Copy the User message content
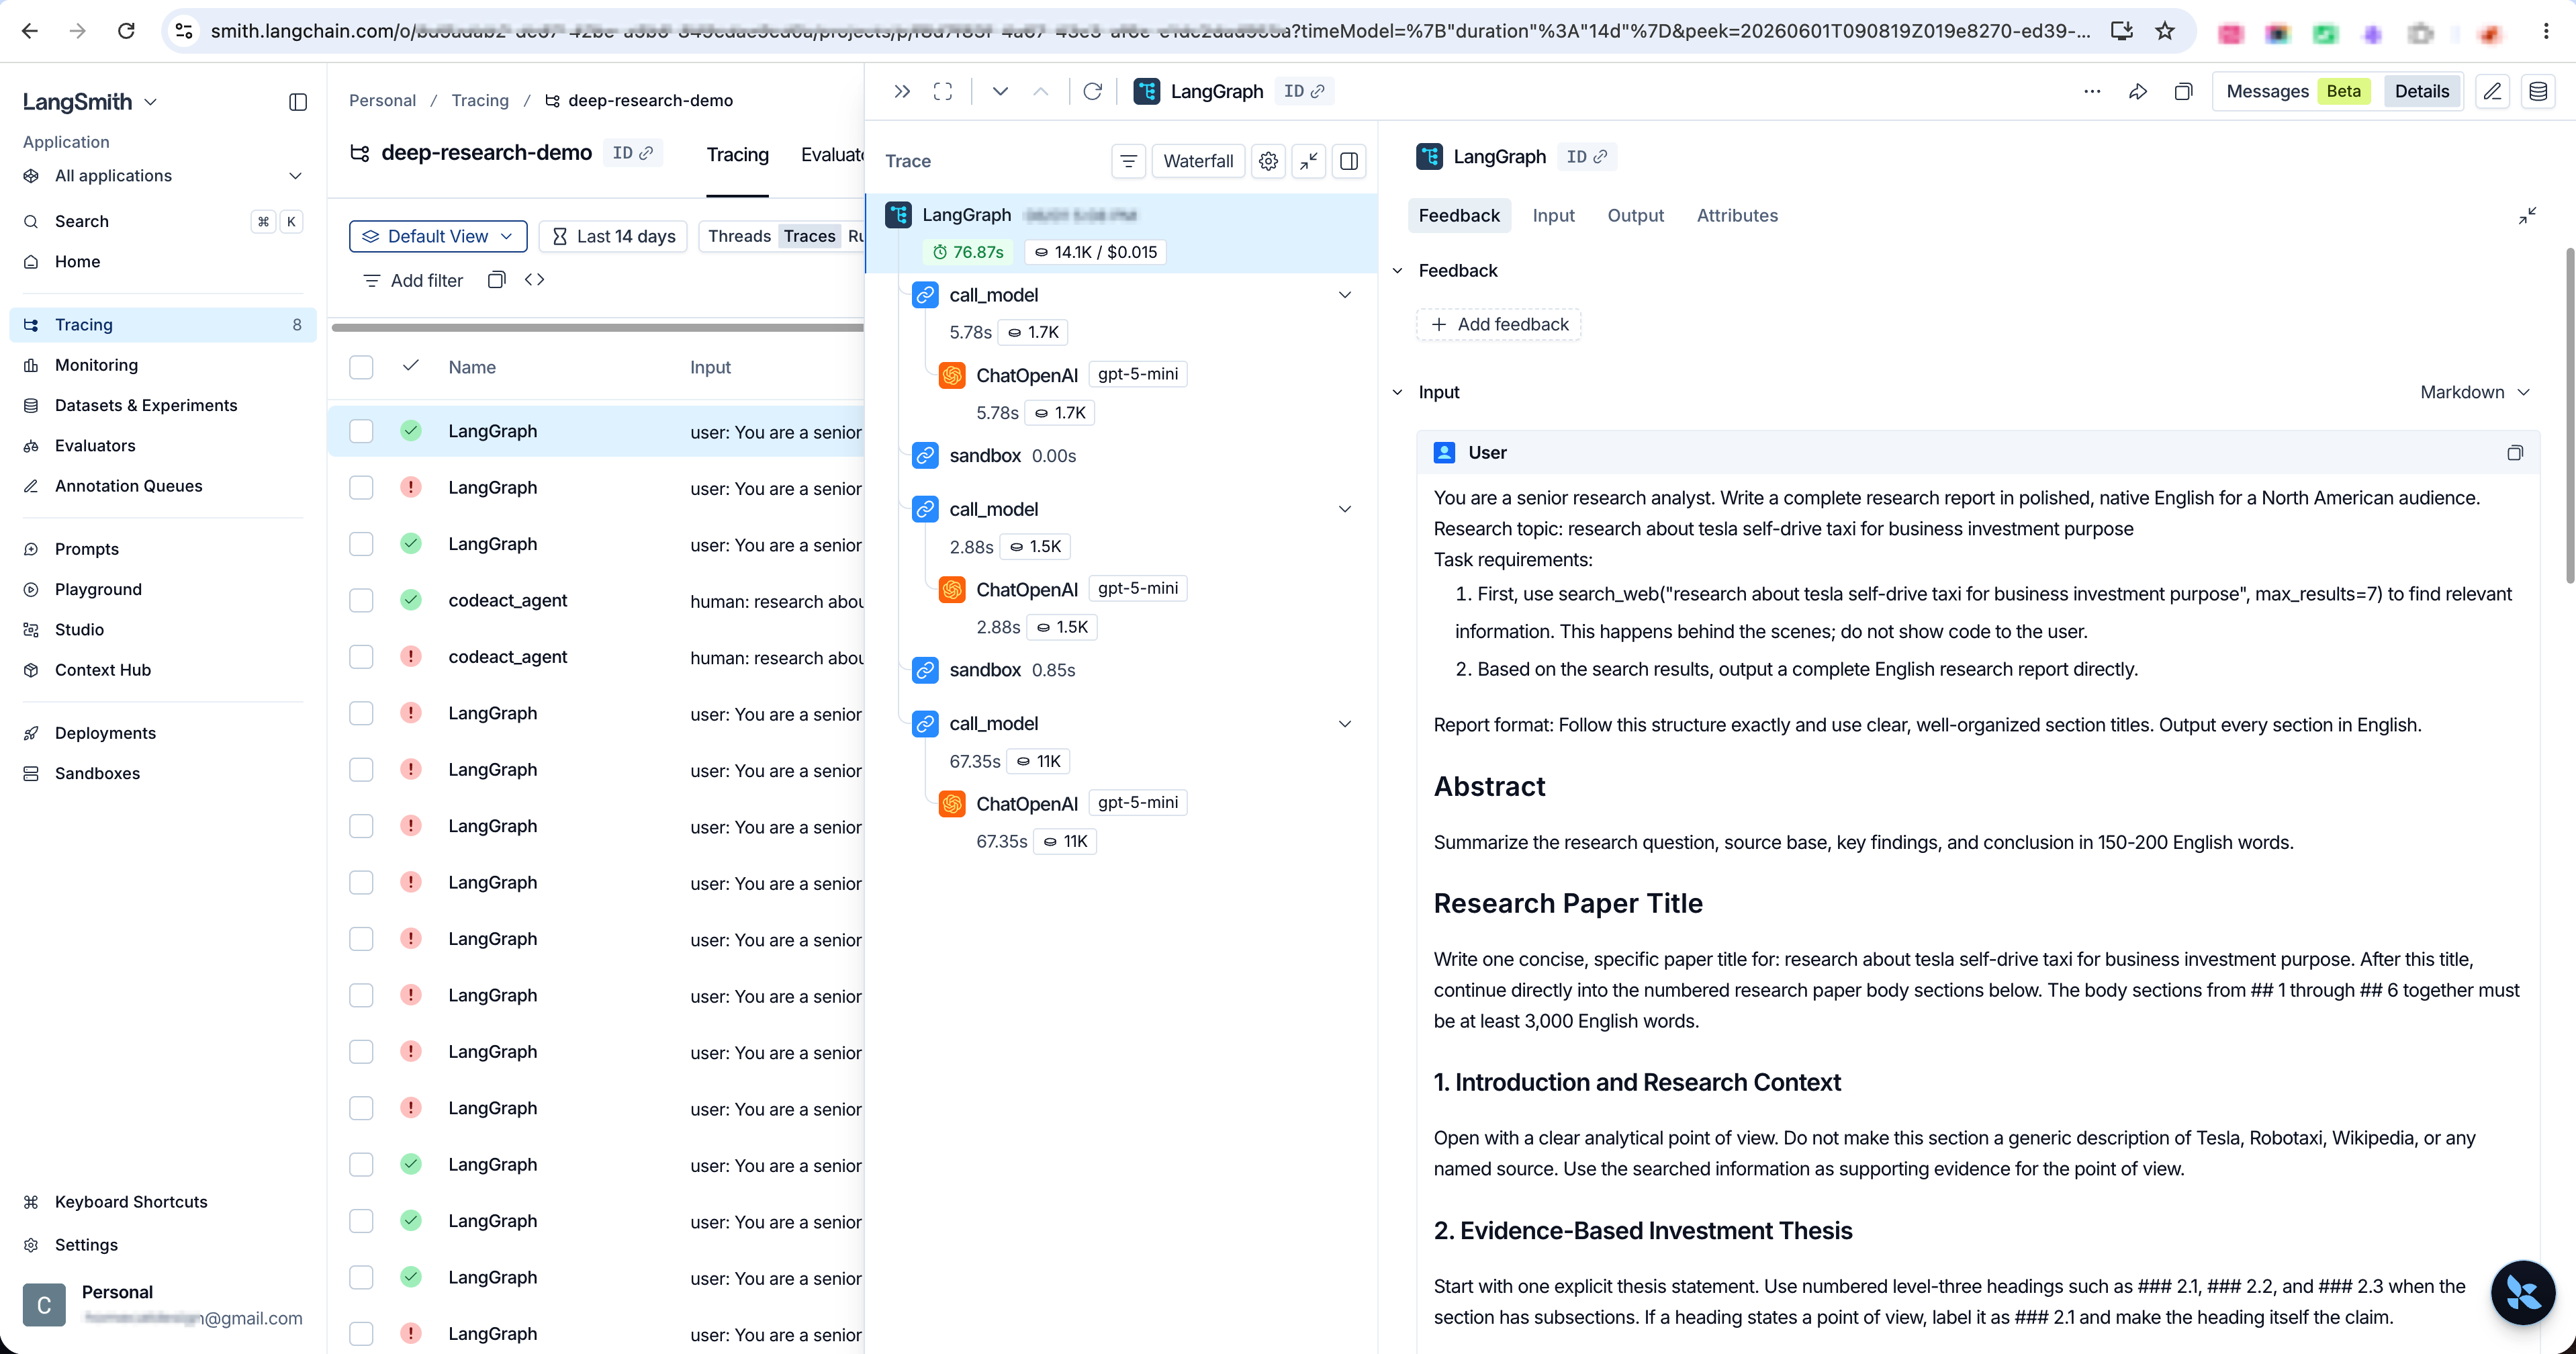Image resolution: width=2576 pixels, height=1354 pixels. click(2515, 453)
